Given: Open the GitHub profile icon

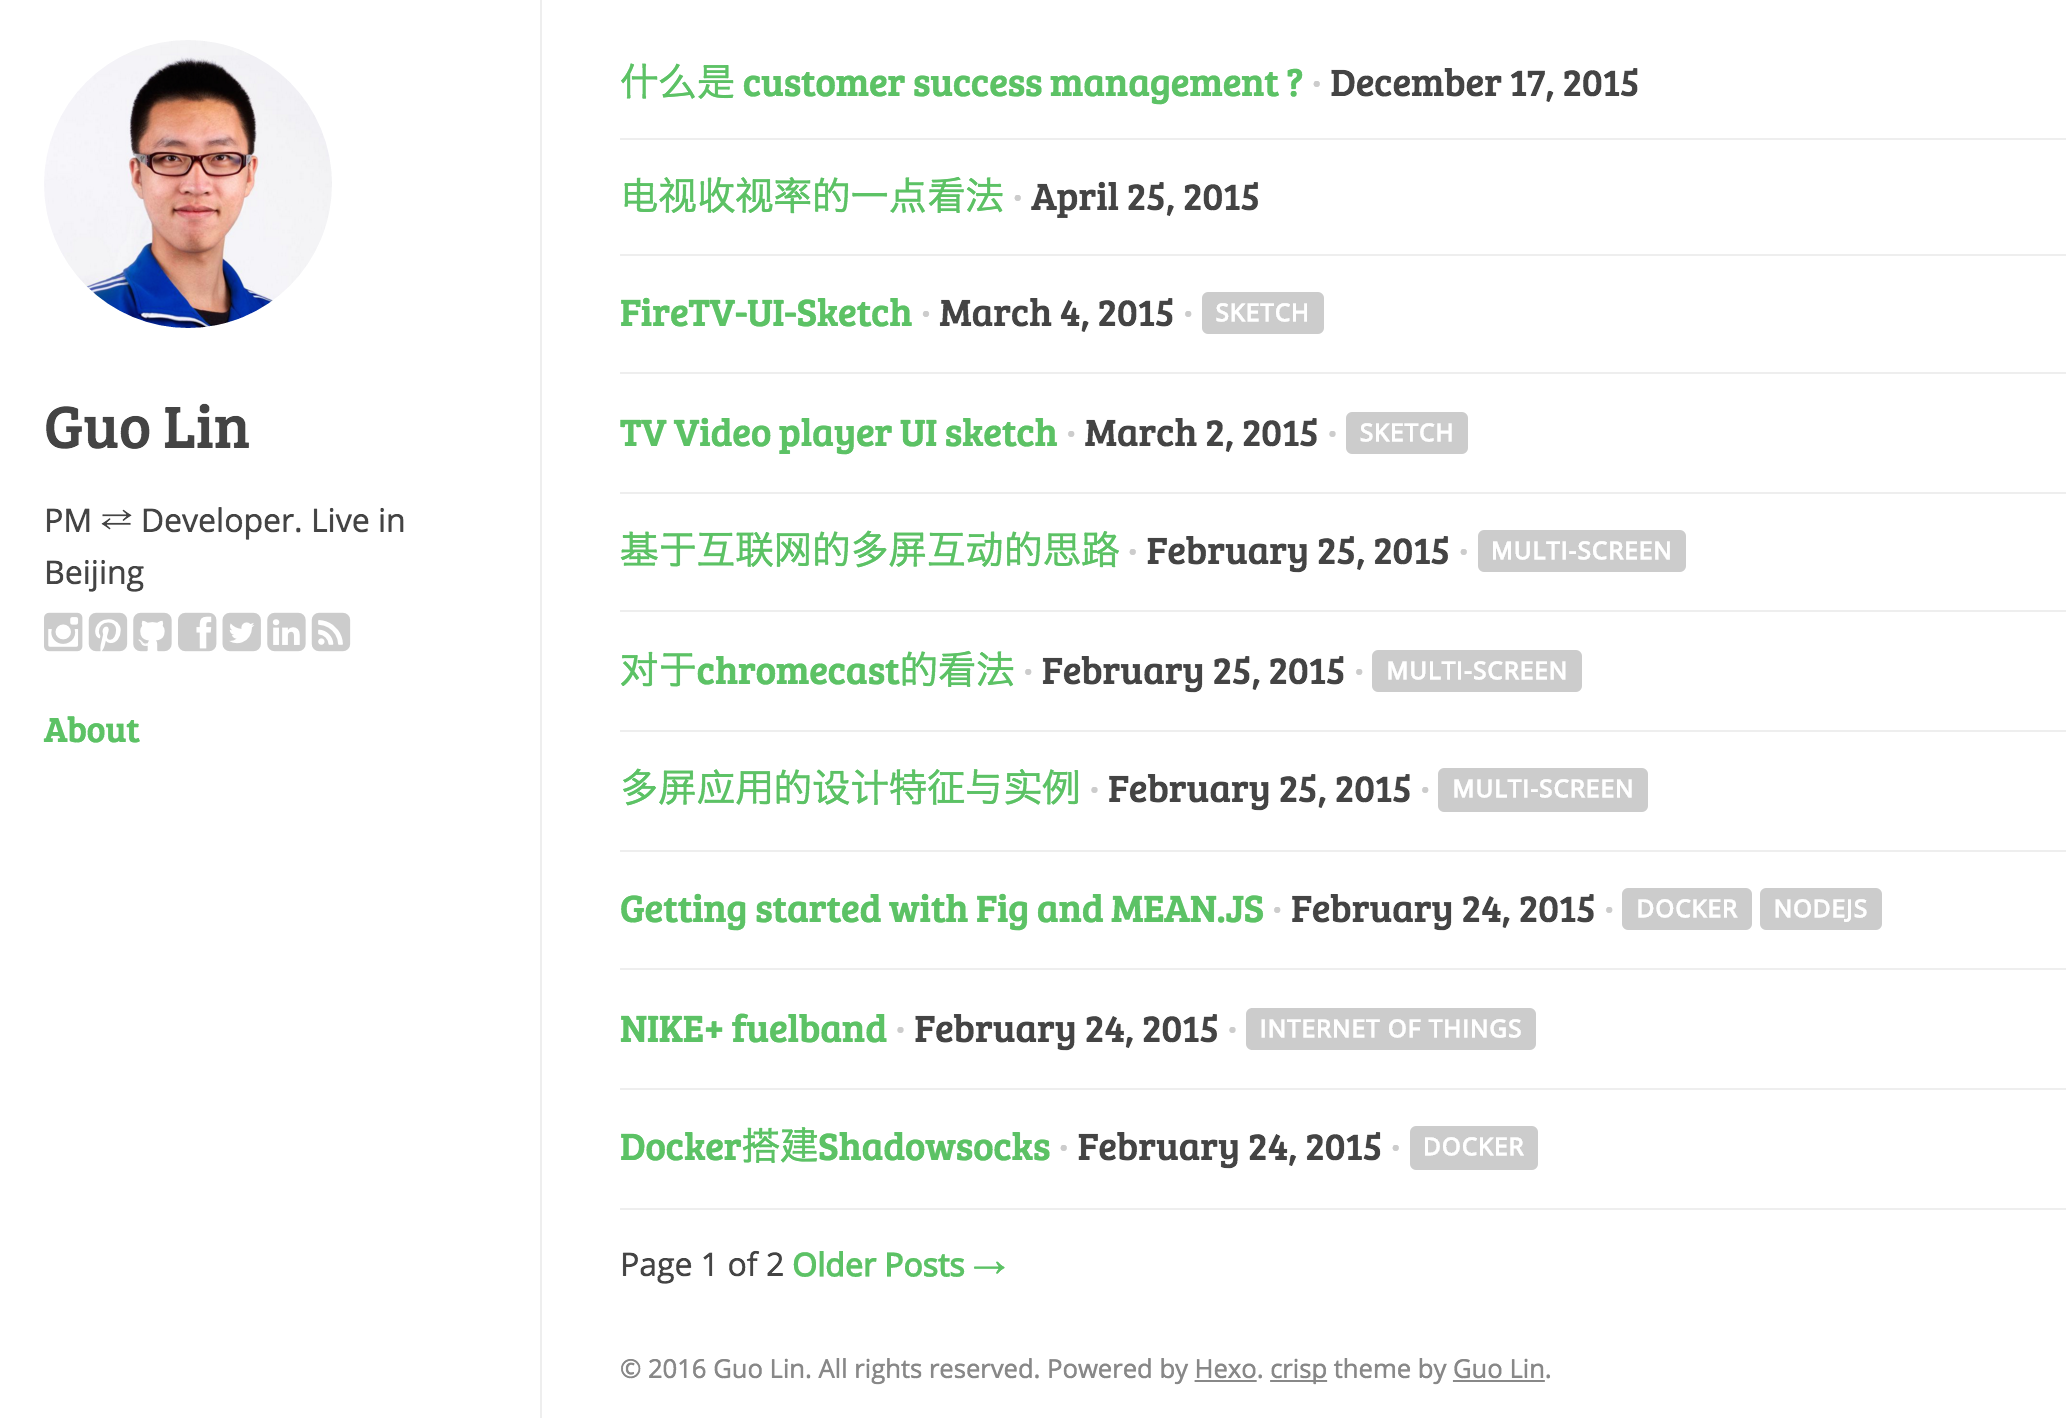Looking at the screenshot, I should click(152, 632).
